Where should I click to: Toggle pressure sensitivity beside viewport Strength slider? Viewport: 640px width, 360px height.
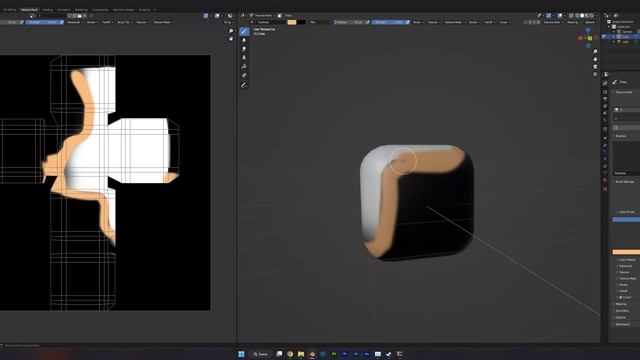[x=407, y=22]
